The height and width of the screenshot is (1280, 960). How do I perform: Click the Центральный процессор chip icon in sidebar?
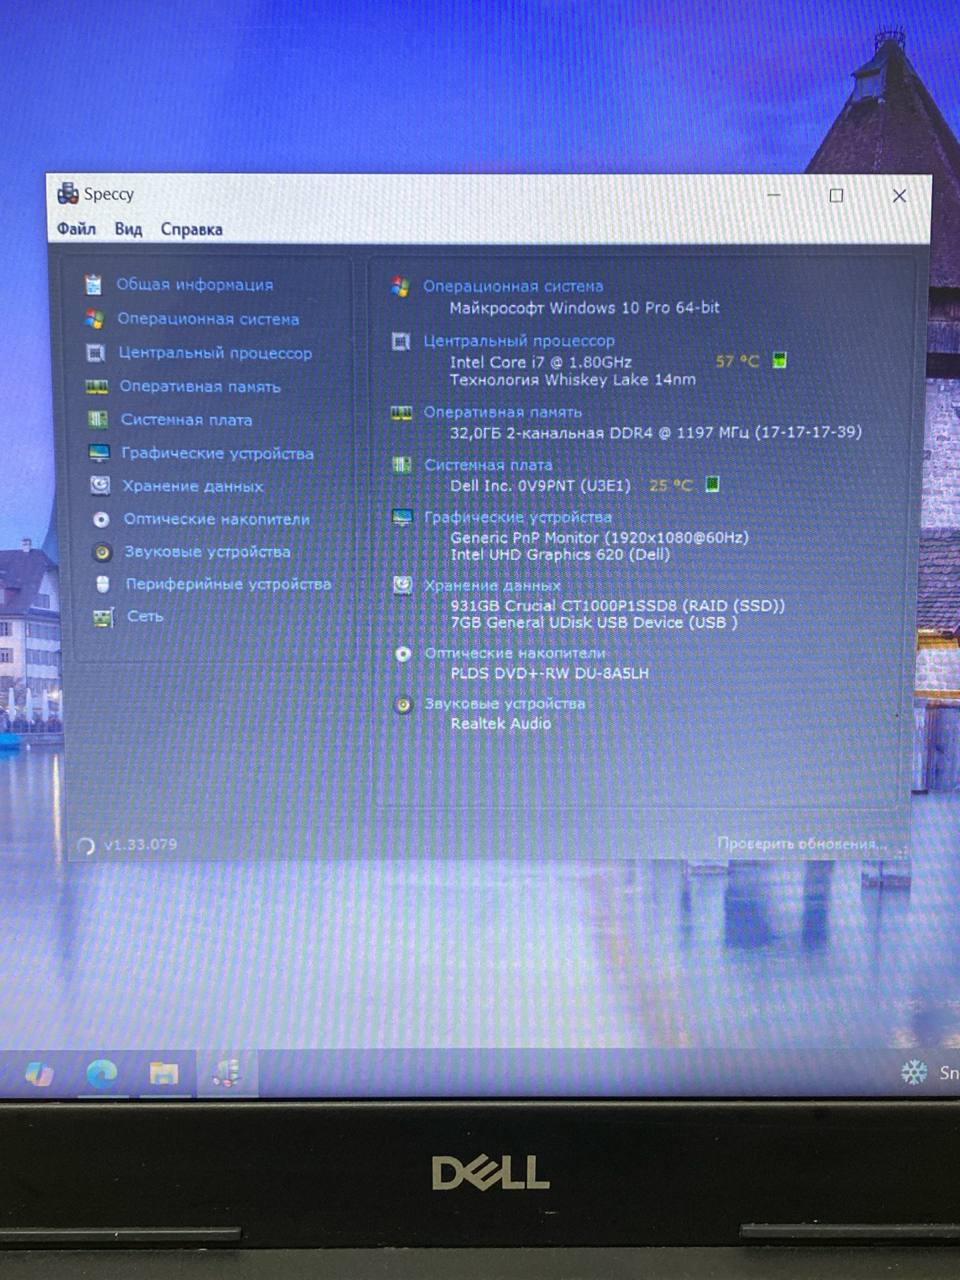(x=95, y=353)
